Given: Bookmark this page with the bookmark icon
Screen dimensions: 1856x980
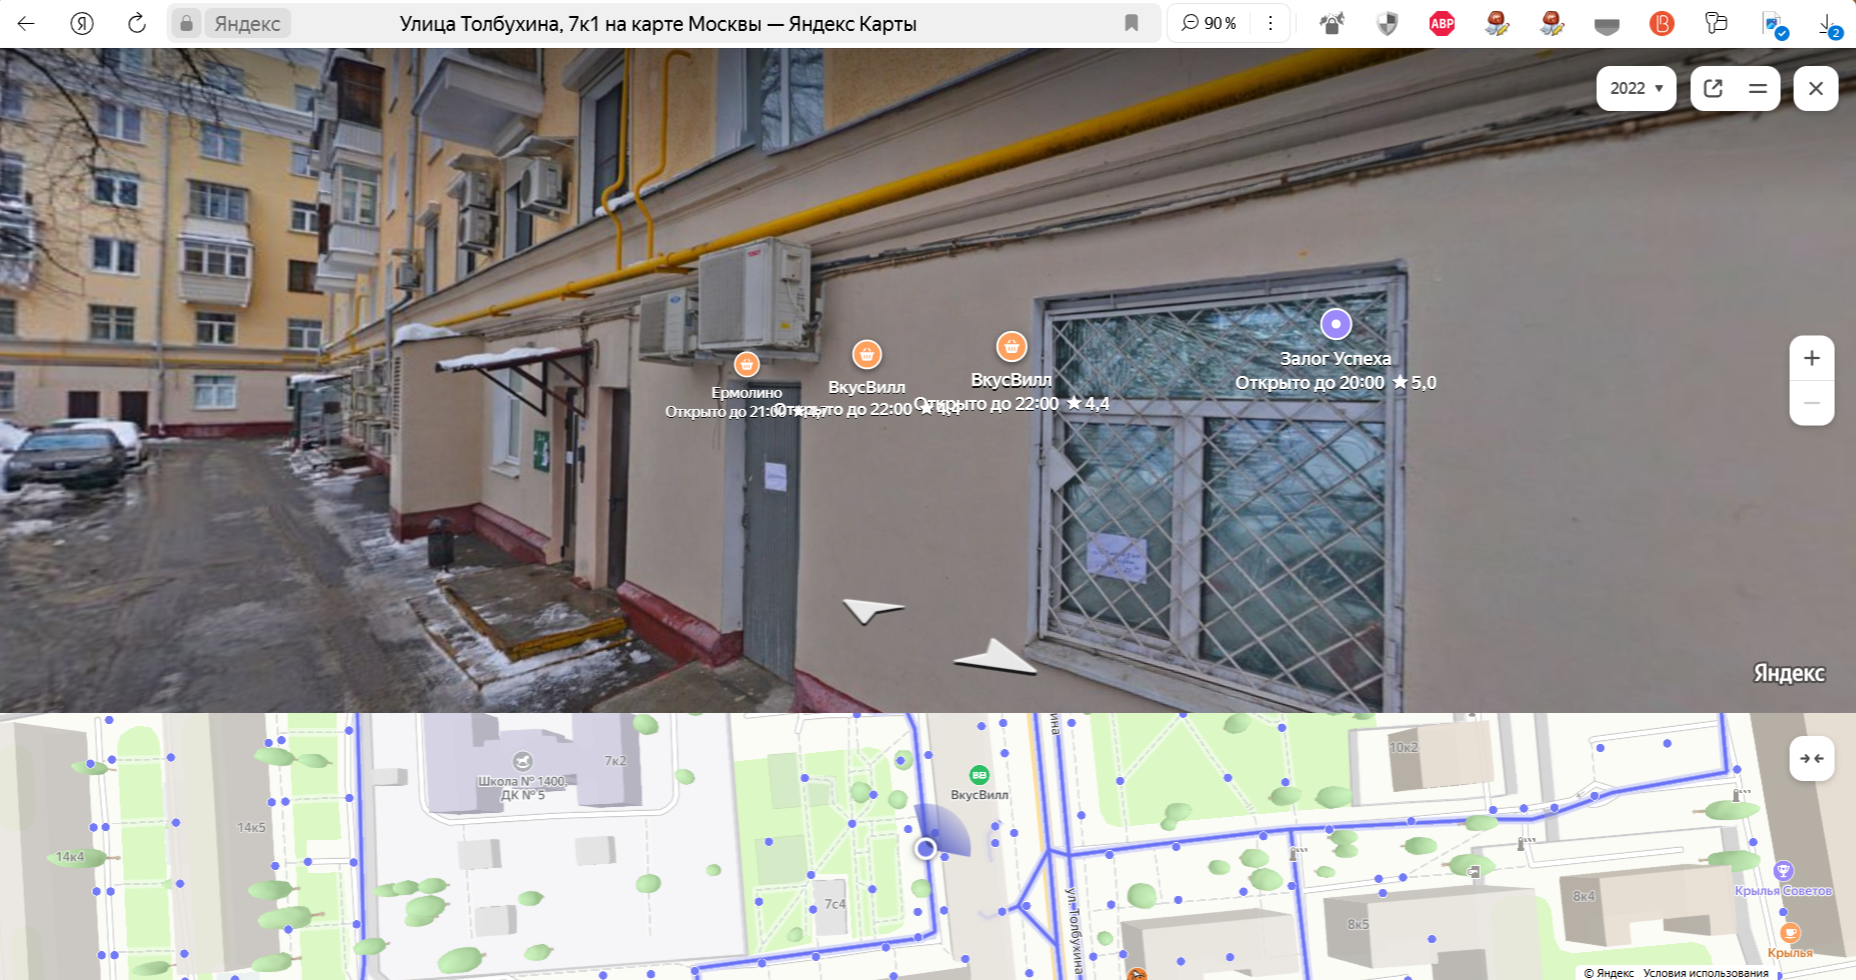Looking at the screenshot, I should point(1131,23).
